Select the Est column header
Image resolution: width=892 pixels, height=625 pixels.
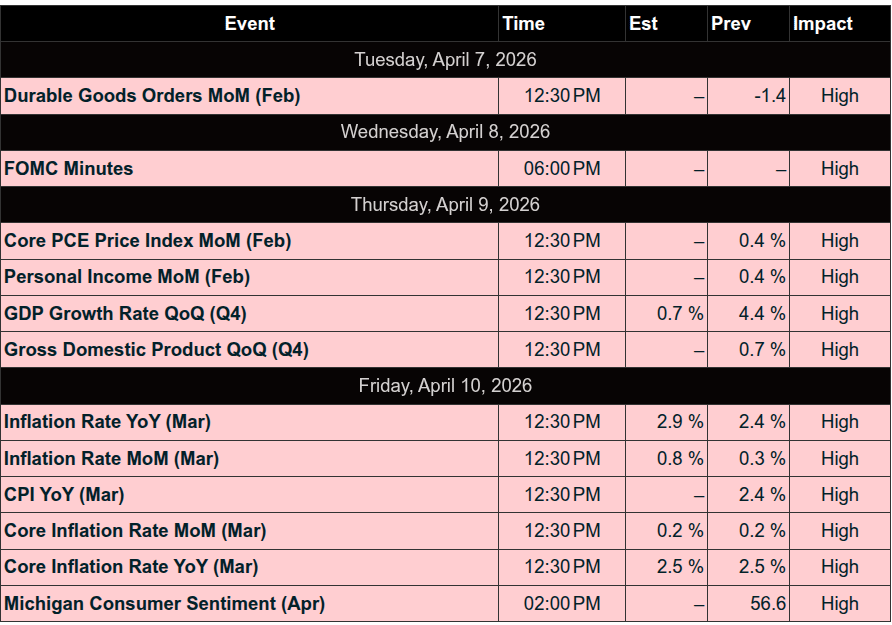pos(643,24)
